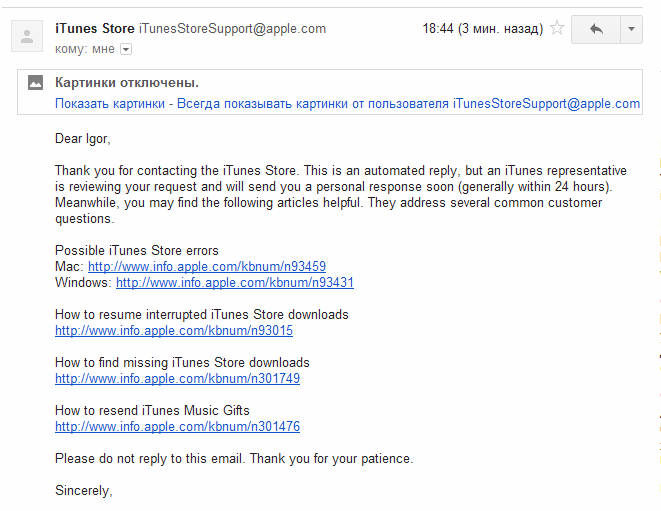Star this iTunes Store email
Image resolution: width=661 pixels, height=511 pixels.
(557, 28)
